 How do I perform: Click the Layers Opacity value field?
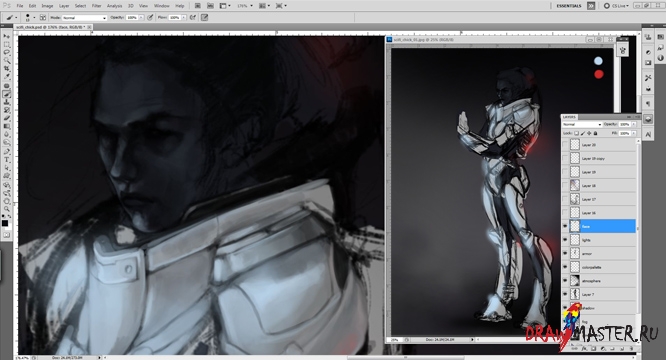624,124
